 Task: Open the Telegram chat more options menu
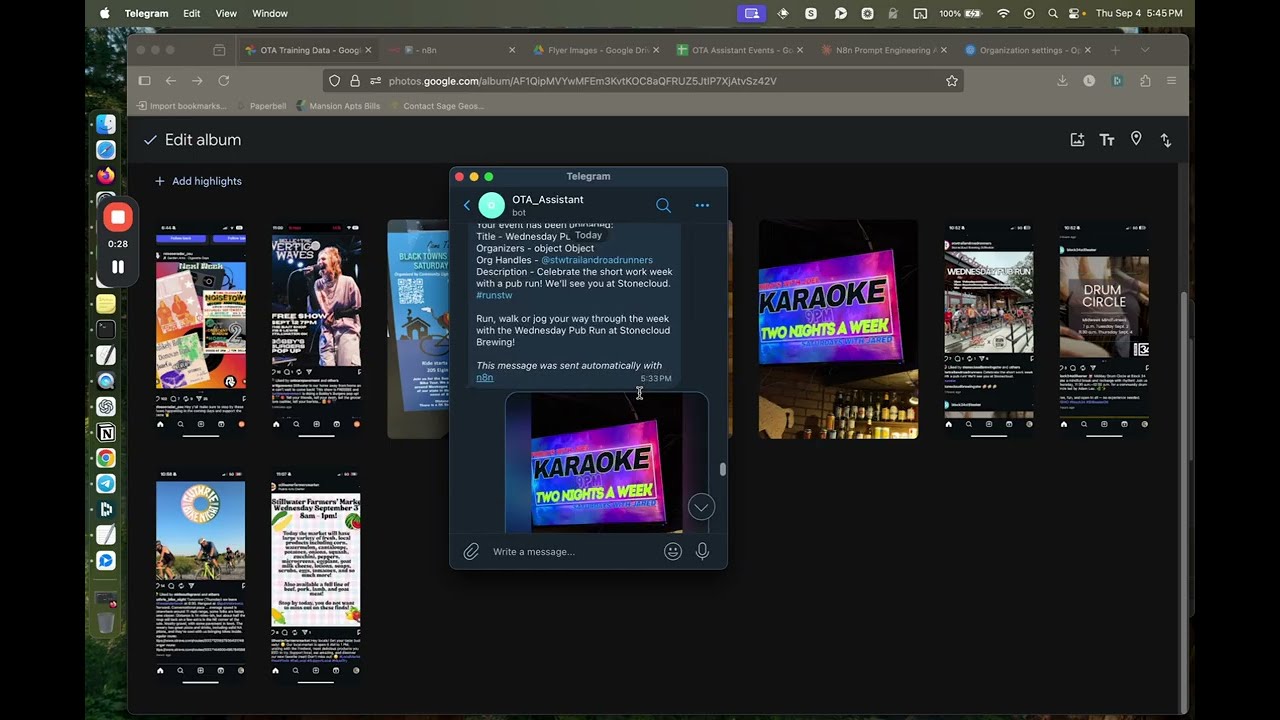coord(702,205)
